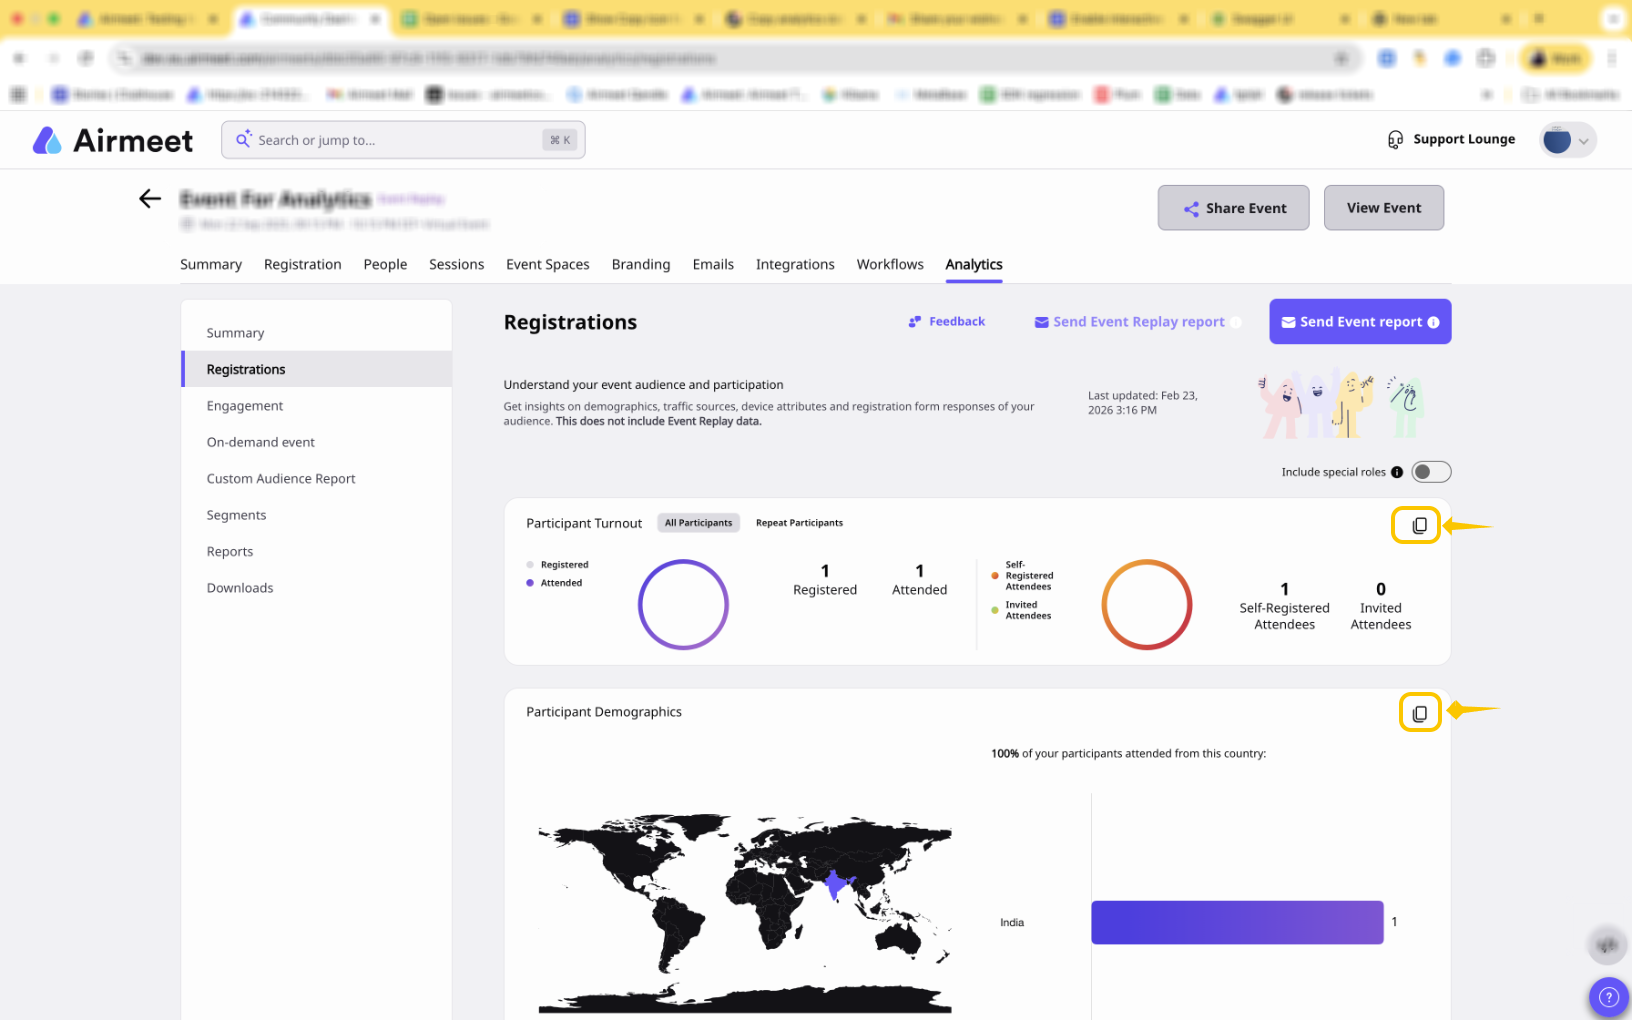Open the profile avatar dropdown
The image size is (1632, 1020).
click(x=1567, y=140)
